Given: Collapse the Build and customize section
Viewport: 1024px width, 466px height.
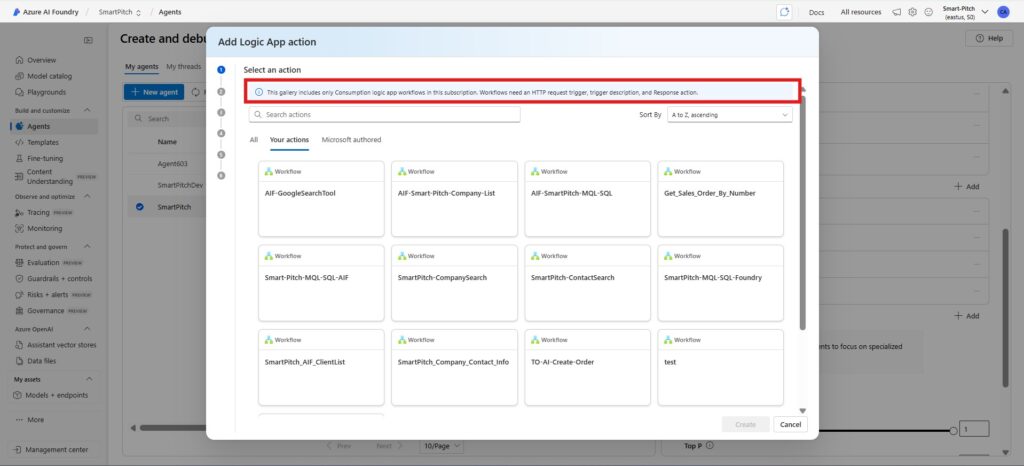Looking at the screenshot, I should (93, 110).
